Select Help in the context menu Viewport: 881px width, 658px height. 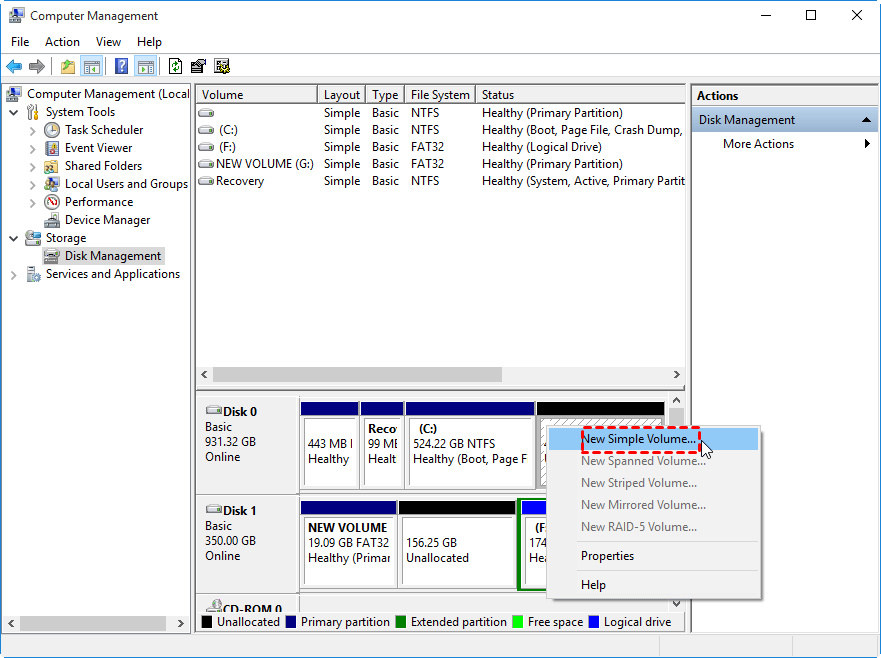pyautogui.click(x=653, y=585)
